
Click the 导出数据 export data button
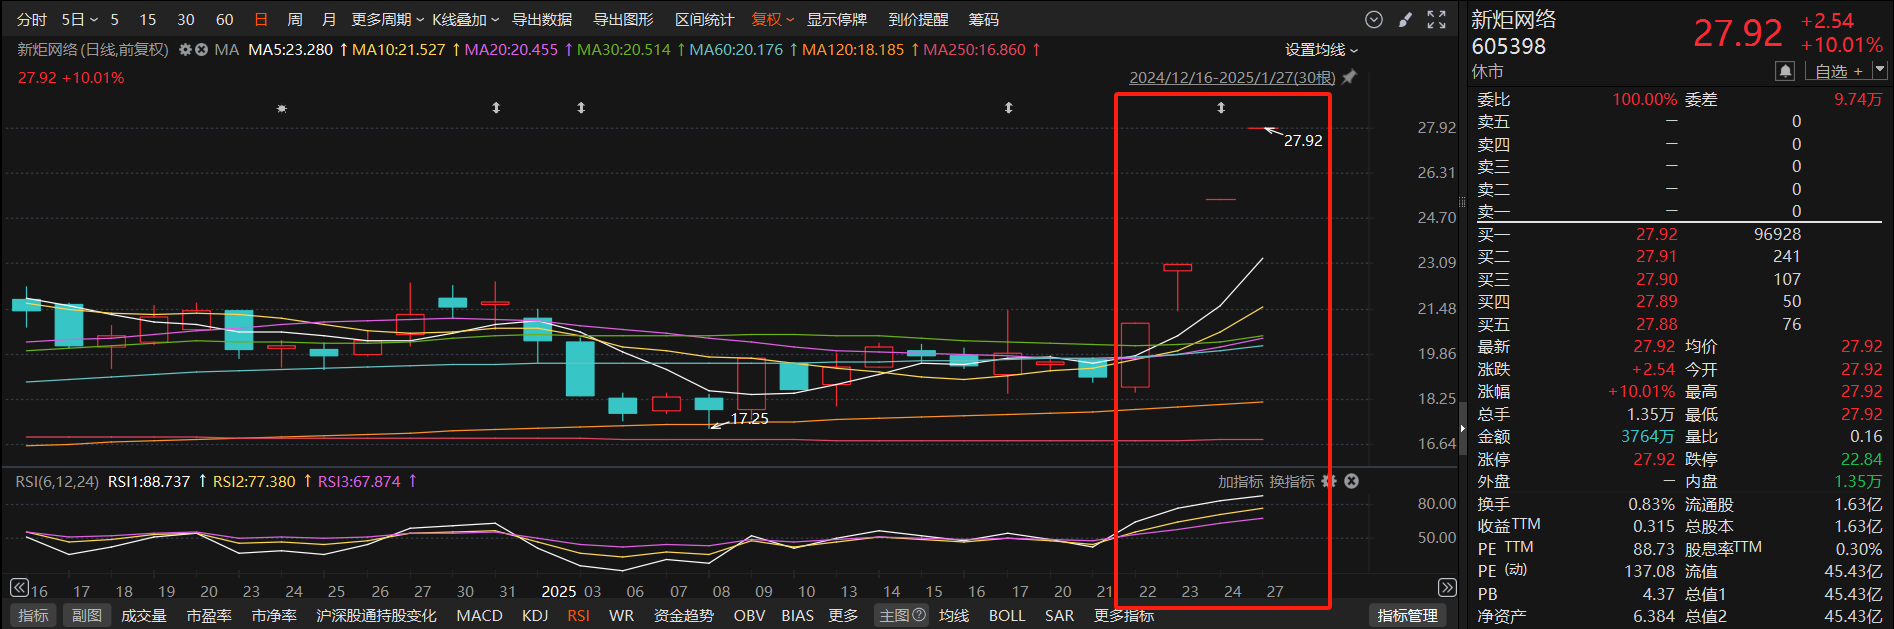tap(542, 20)
